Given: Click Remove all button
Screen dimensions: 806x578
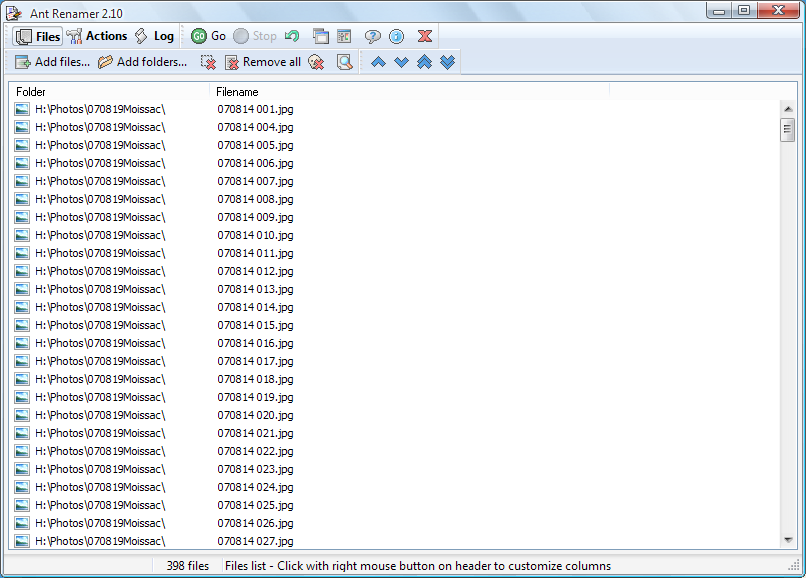Looking at the screenshot, I should tap(263, 62).
